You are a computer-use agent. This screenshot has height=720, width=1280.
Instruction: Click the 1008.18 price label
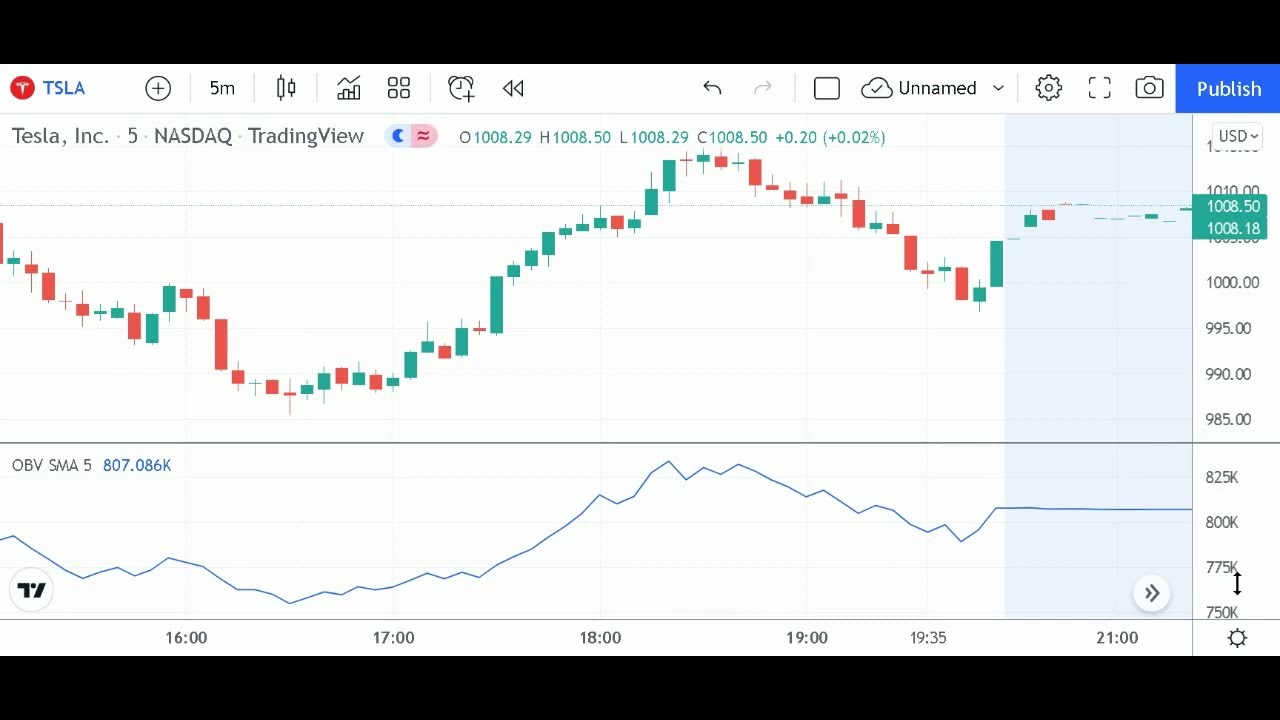click(1230, 228)
